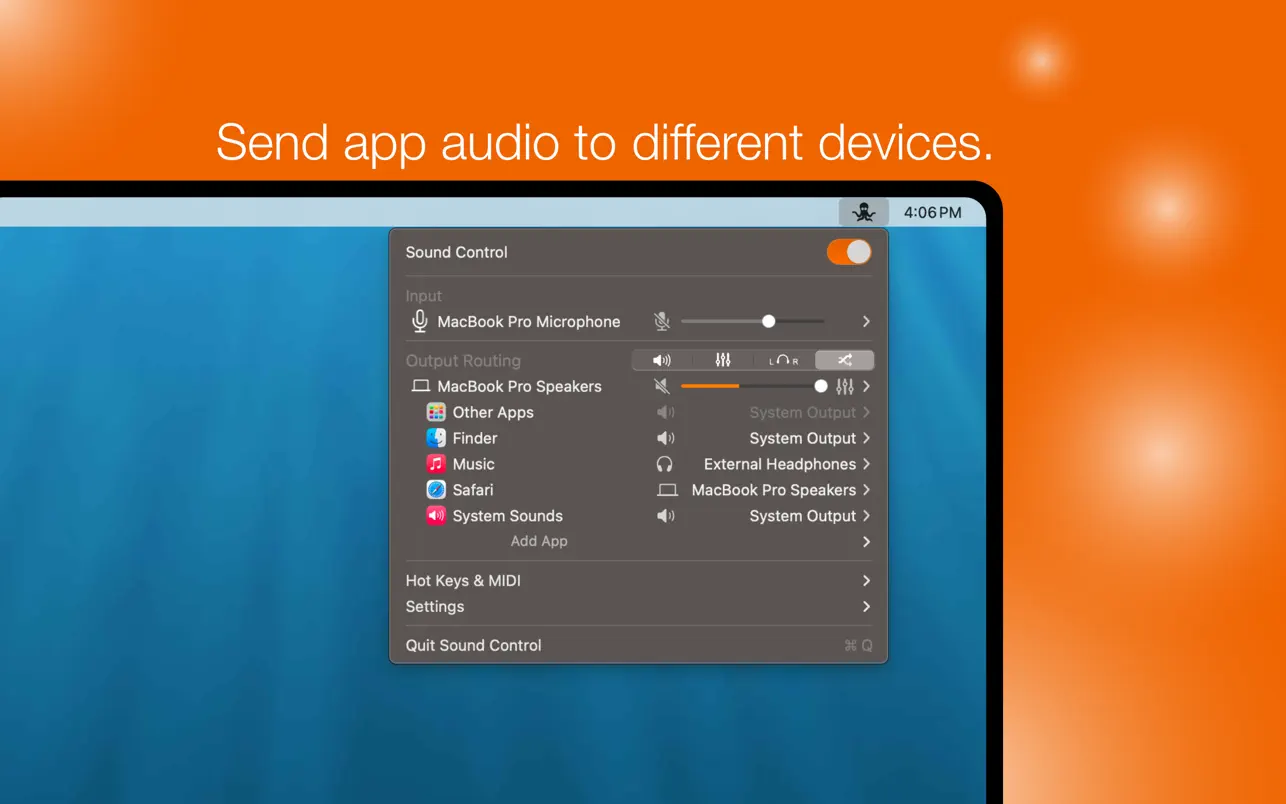Click the laptop icon beside MacBook Pro Speakers
The height and width of the screenshot is (804, 1286).
tap(421, 386)
